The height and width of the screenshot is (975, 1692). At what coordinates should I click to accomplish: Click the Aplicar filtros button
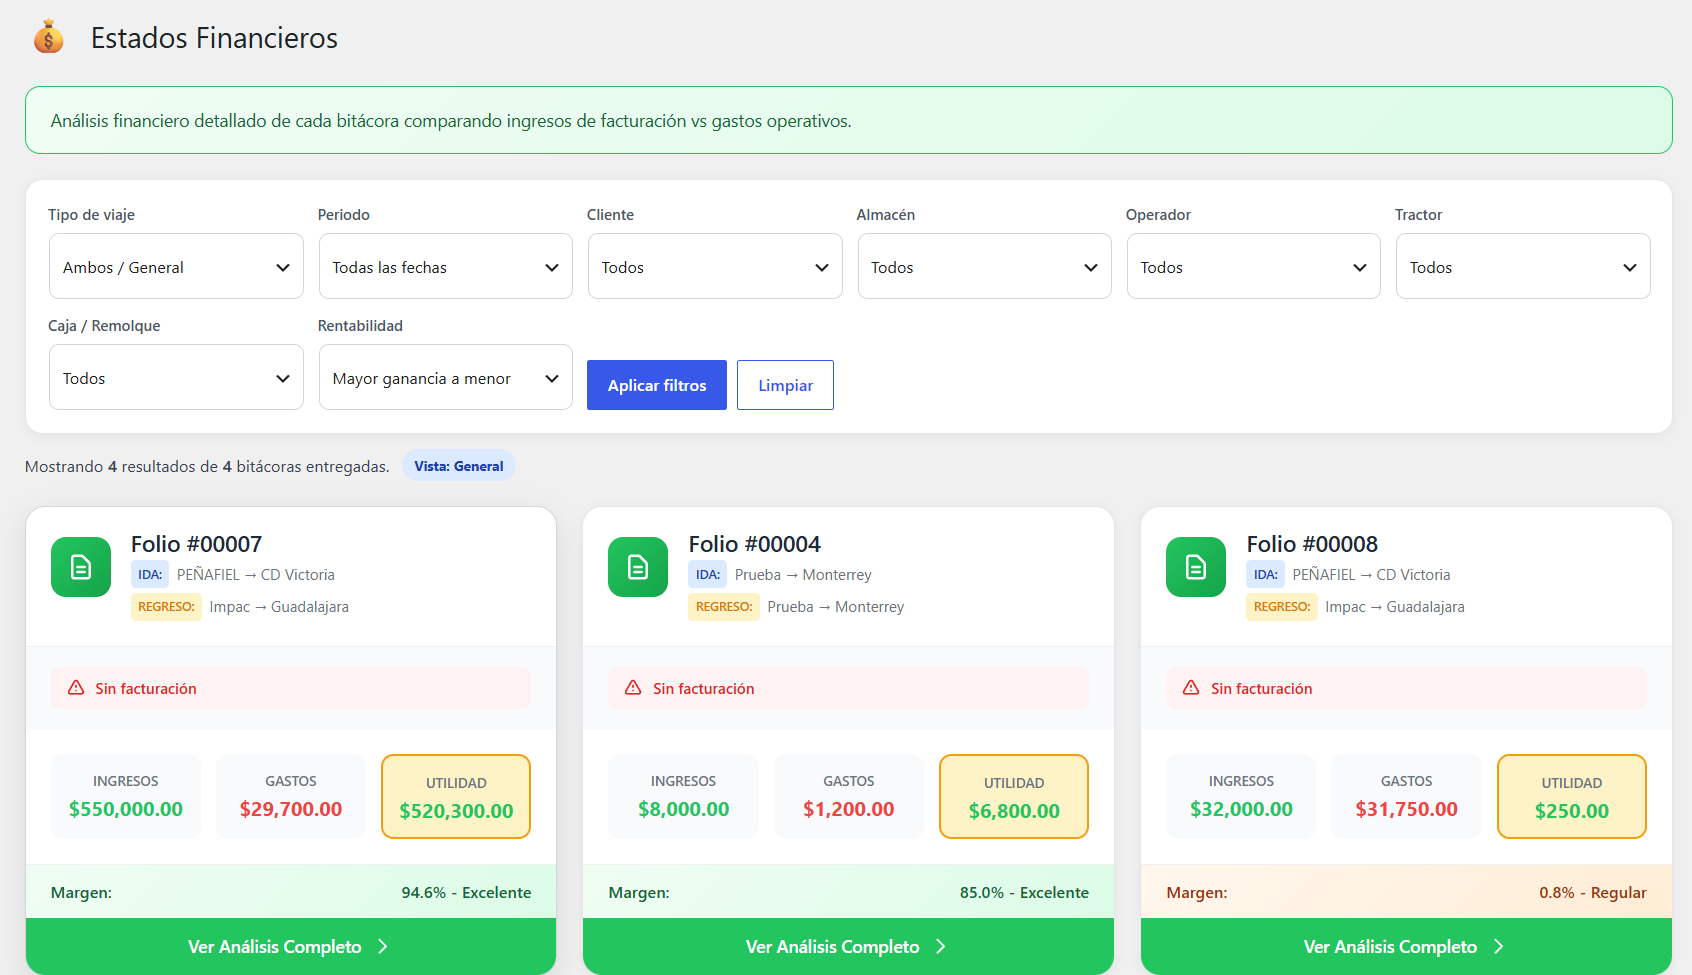[657, 385]
